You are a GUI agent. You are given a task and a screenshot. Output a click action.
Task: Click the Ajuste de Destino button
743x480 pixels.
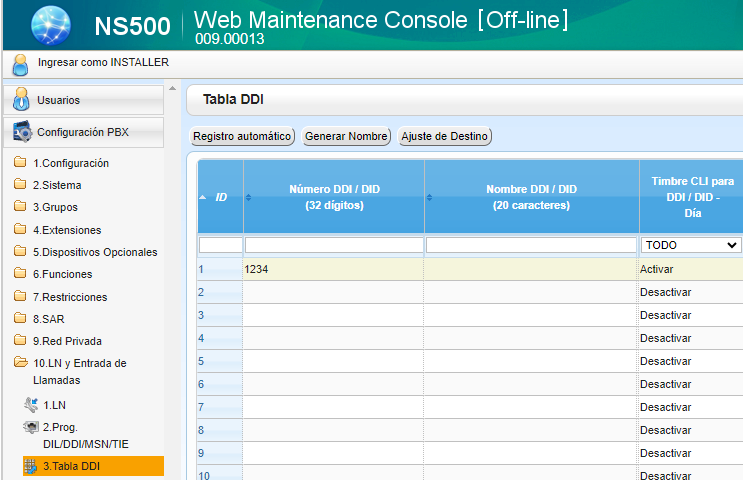445,136
